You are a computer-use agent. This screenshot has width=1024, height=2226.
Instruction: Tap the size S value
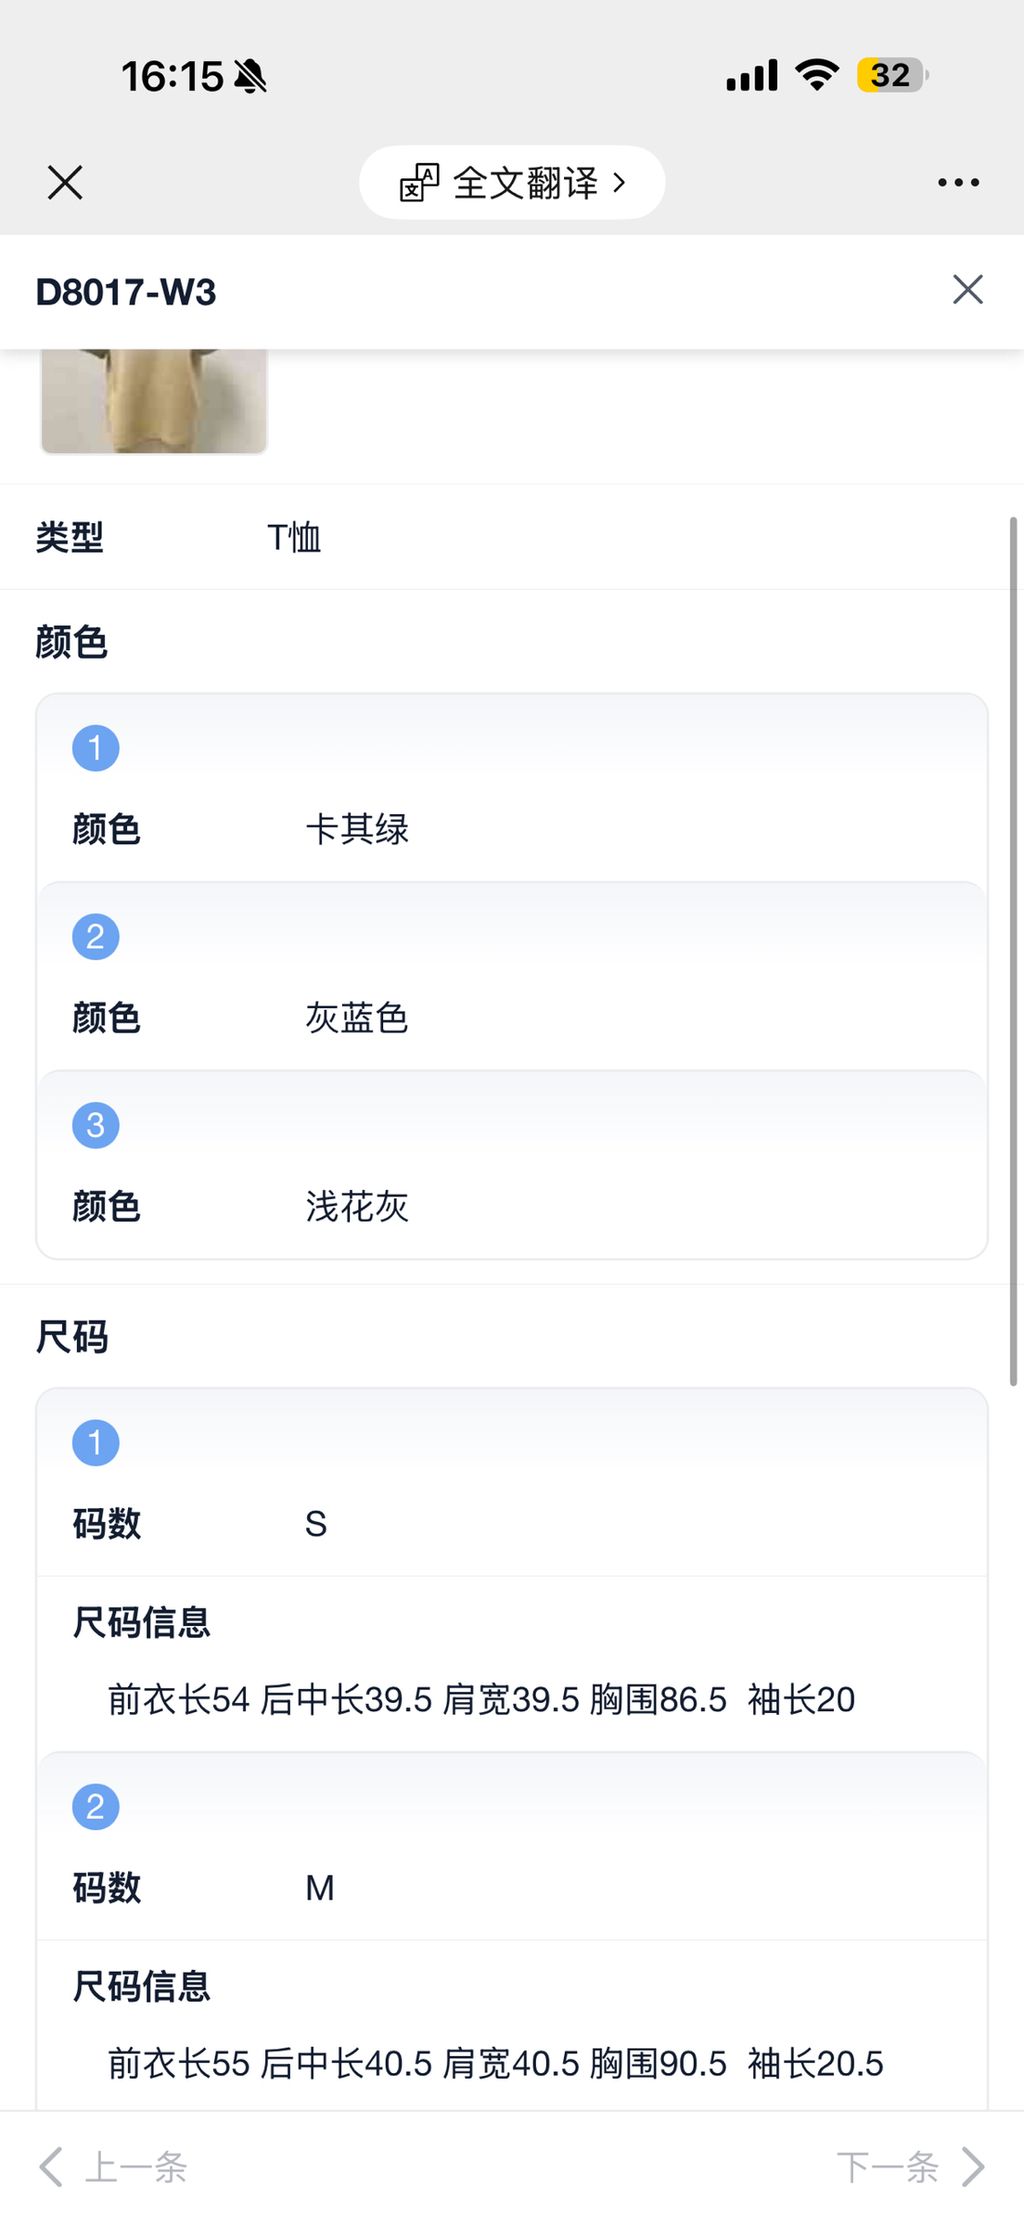tap(316, 1524)
